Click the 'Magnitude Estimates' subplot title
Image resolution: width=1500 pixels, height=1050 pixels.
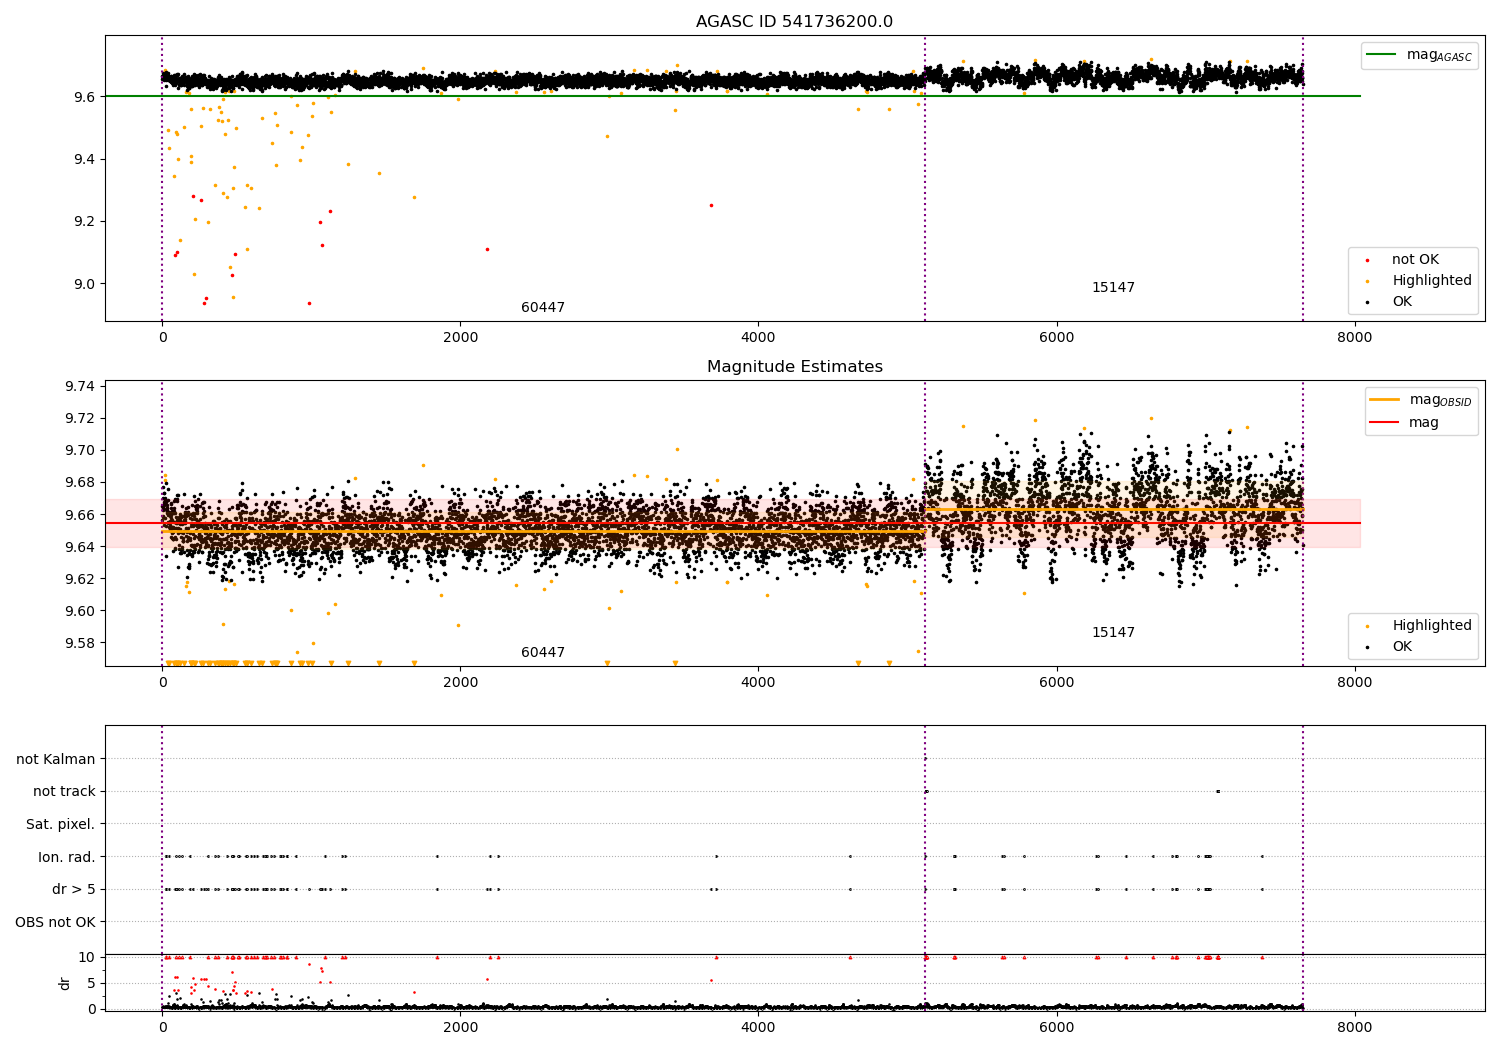tap(794, 367)
